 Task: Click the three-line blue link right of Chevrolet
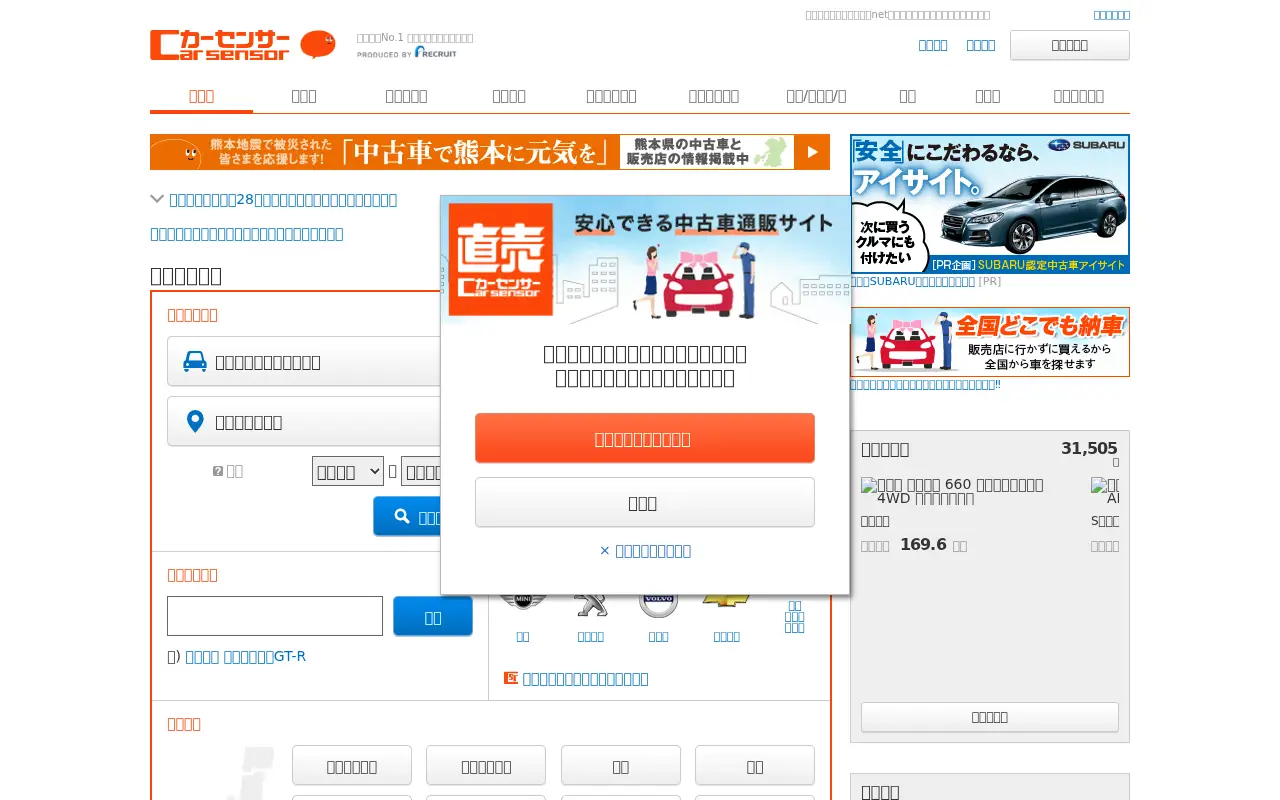(x=794, y=616)
